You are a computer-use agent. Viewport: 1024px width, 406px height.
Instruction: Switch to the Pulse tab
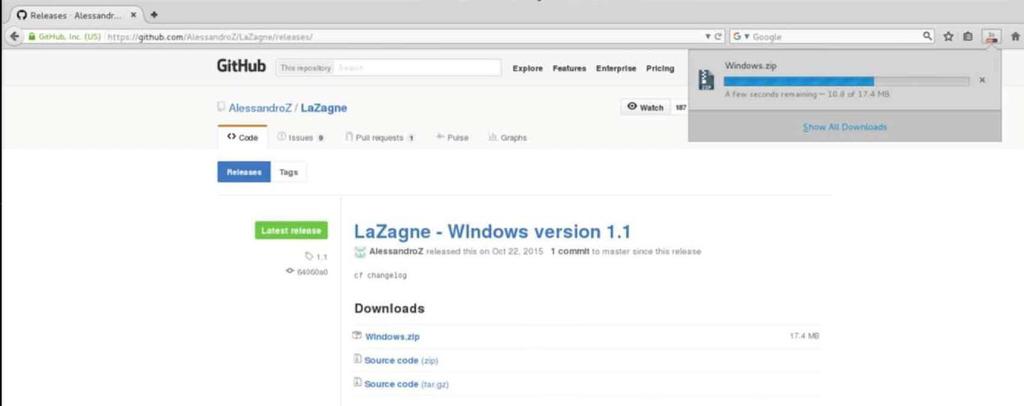(x=452, y=138)
